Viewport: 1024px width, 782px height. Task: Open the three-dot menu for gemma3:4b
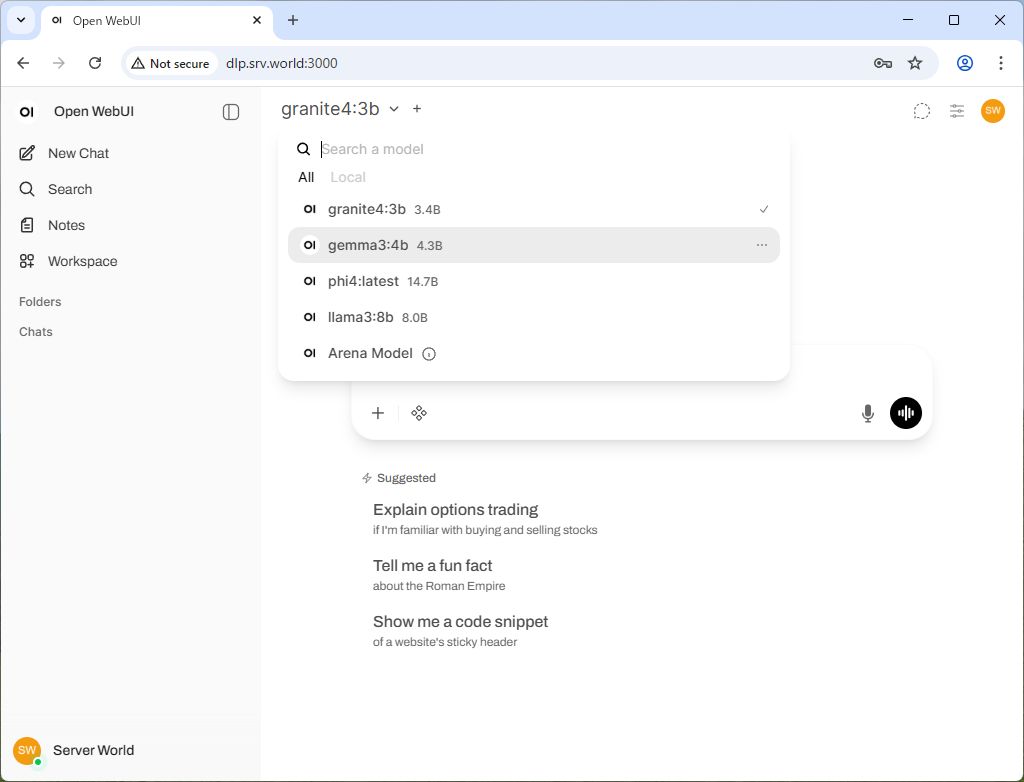pyautogui.click(x=762, y=245)
